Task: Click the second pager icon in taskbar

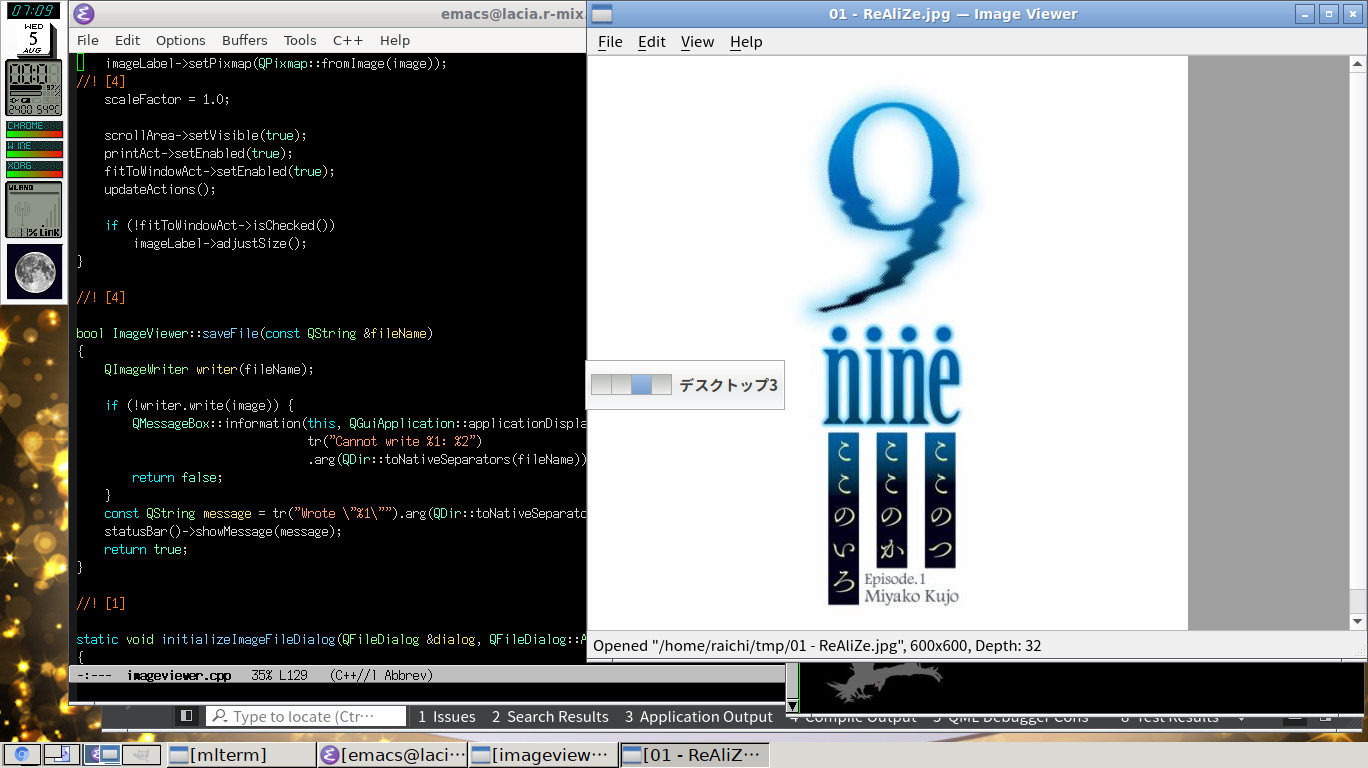Action: coord(60,754)
